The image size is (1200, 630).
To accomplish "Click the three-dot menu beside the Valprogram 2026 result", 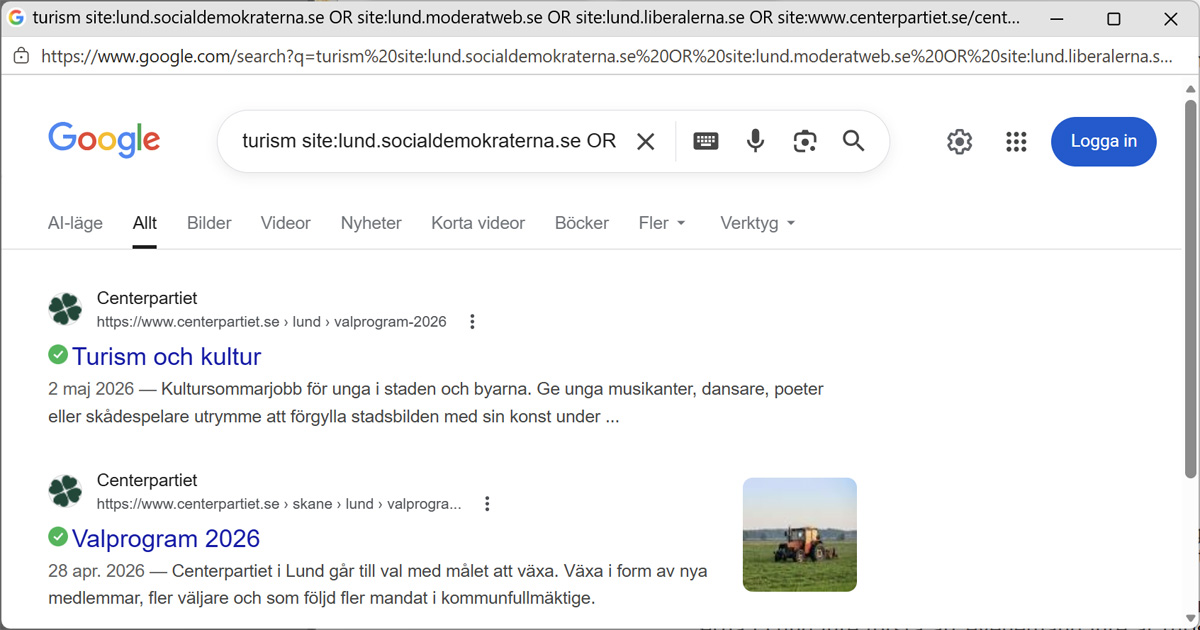I will [487, 504].
